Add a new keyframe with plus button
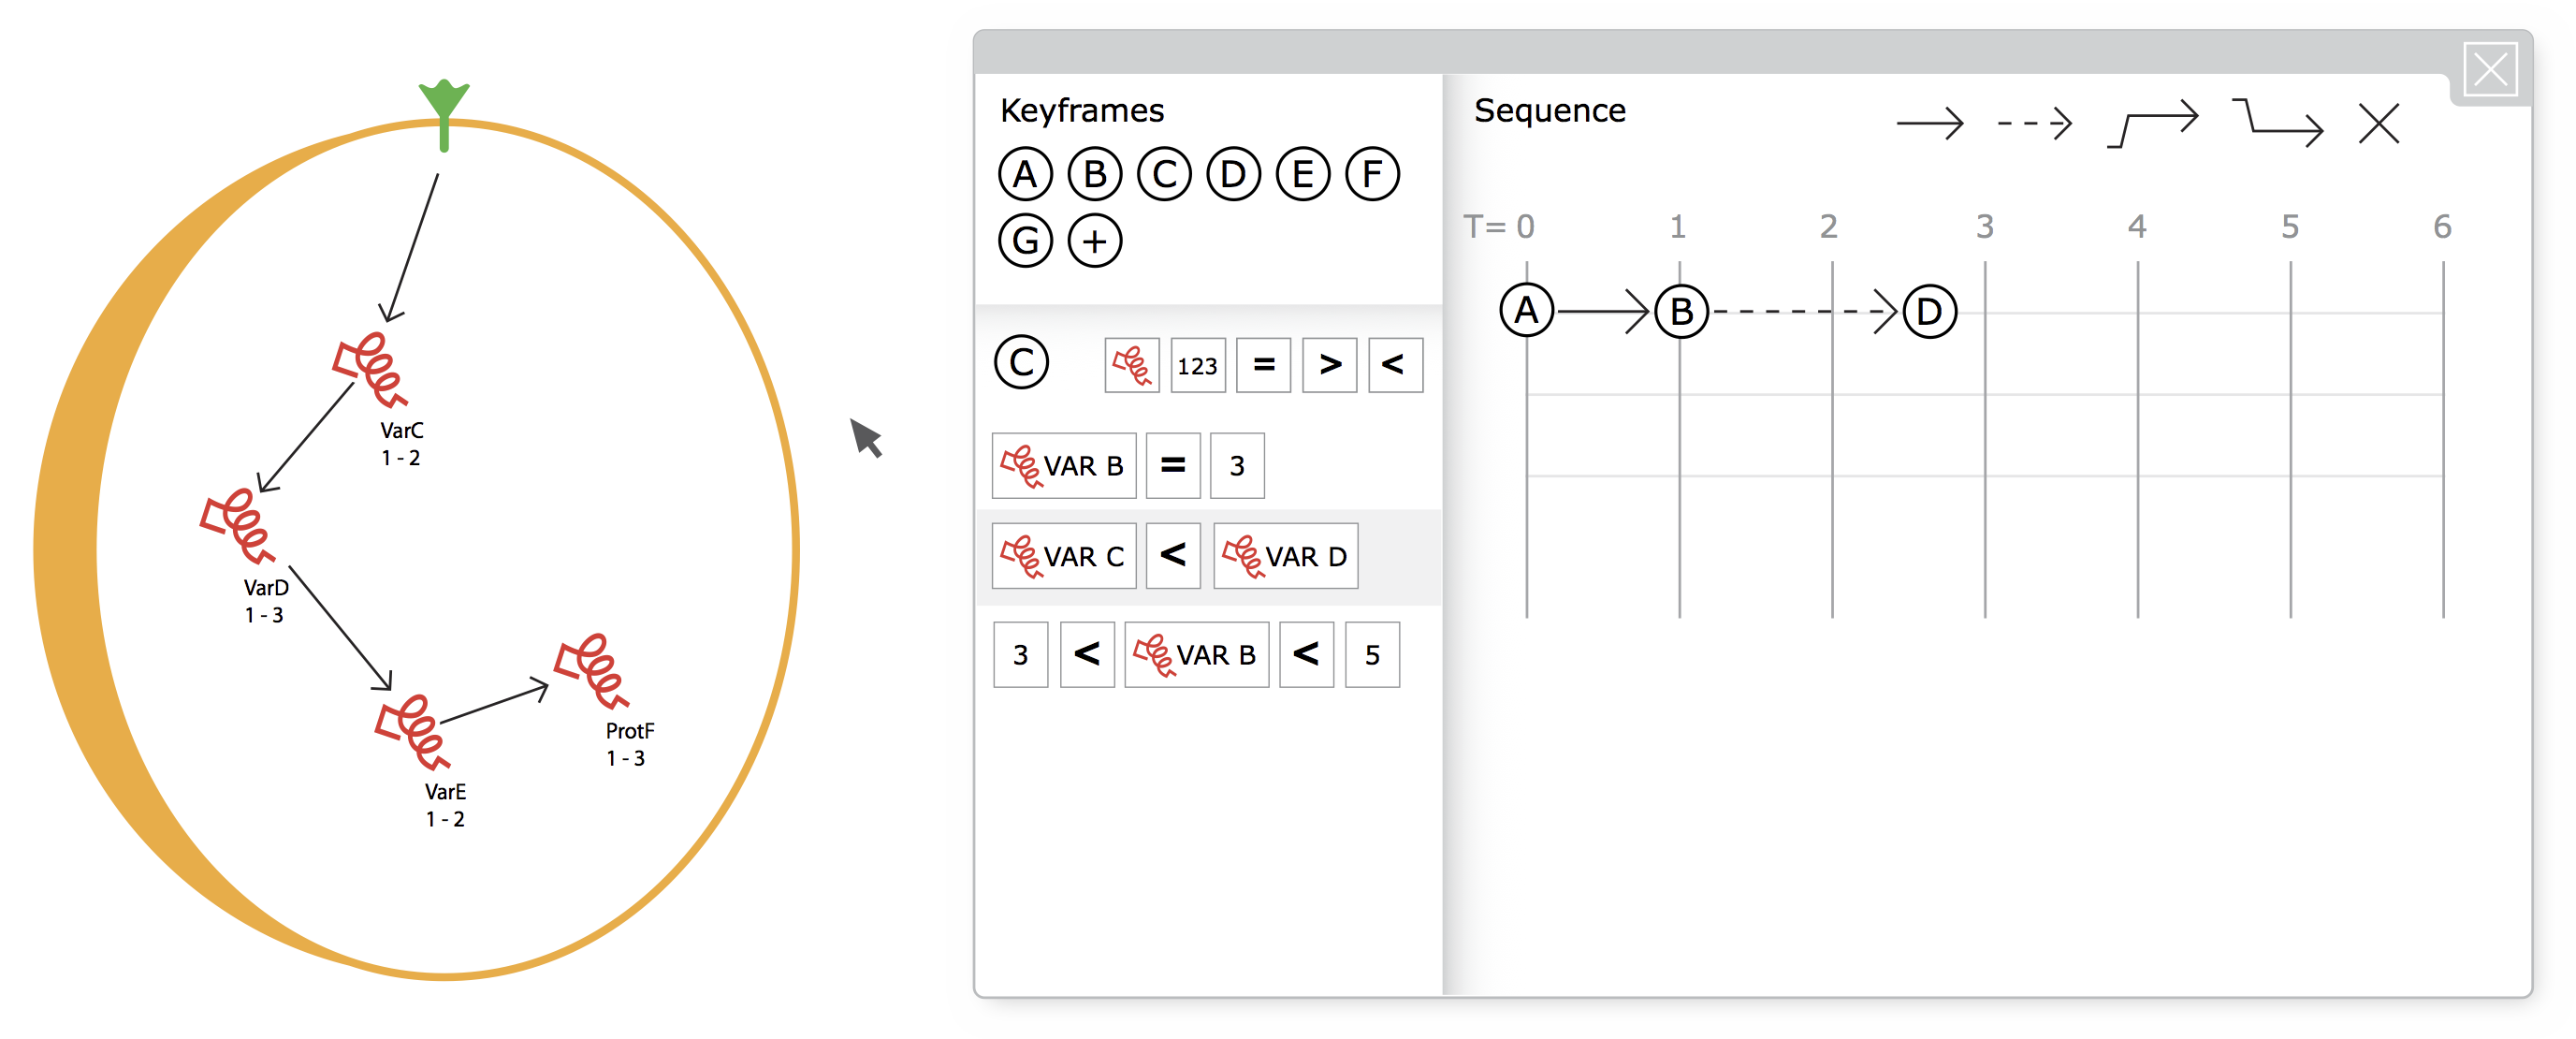This screenshot has width=2576, height=1039. 1095,241
